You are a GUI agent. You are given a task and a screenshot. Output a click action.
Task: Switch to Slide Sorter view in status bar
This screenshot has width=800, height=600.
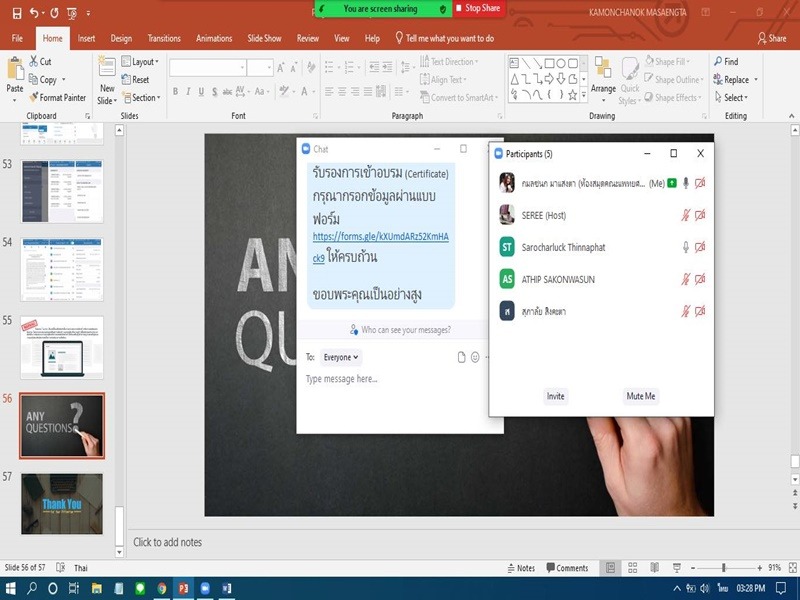(x=631, y=568)
